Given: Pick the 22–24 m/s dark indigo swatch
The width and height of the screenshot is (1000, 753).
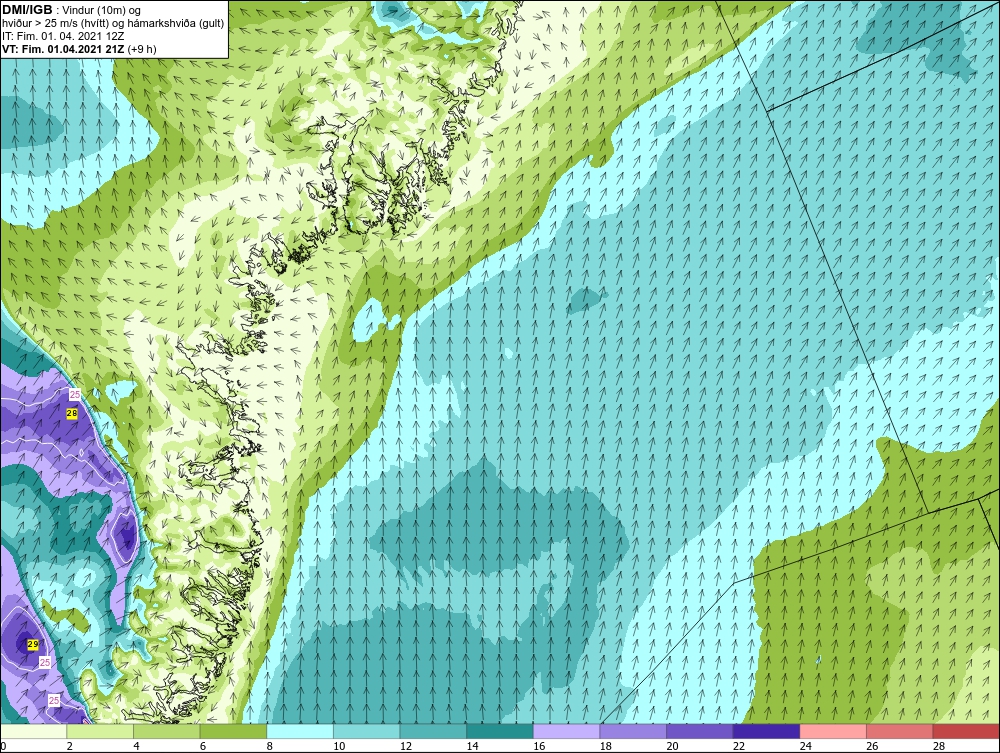Looking at the screenshot, I should [x=766, y=731].
